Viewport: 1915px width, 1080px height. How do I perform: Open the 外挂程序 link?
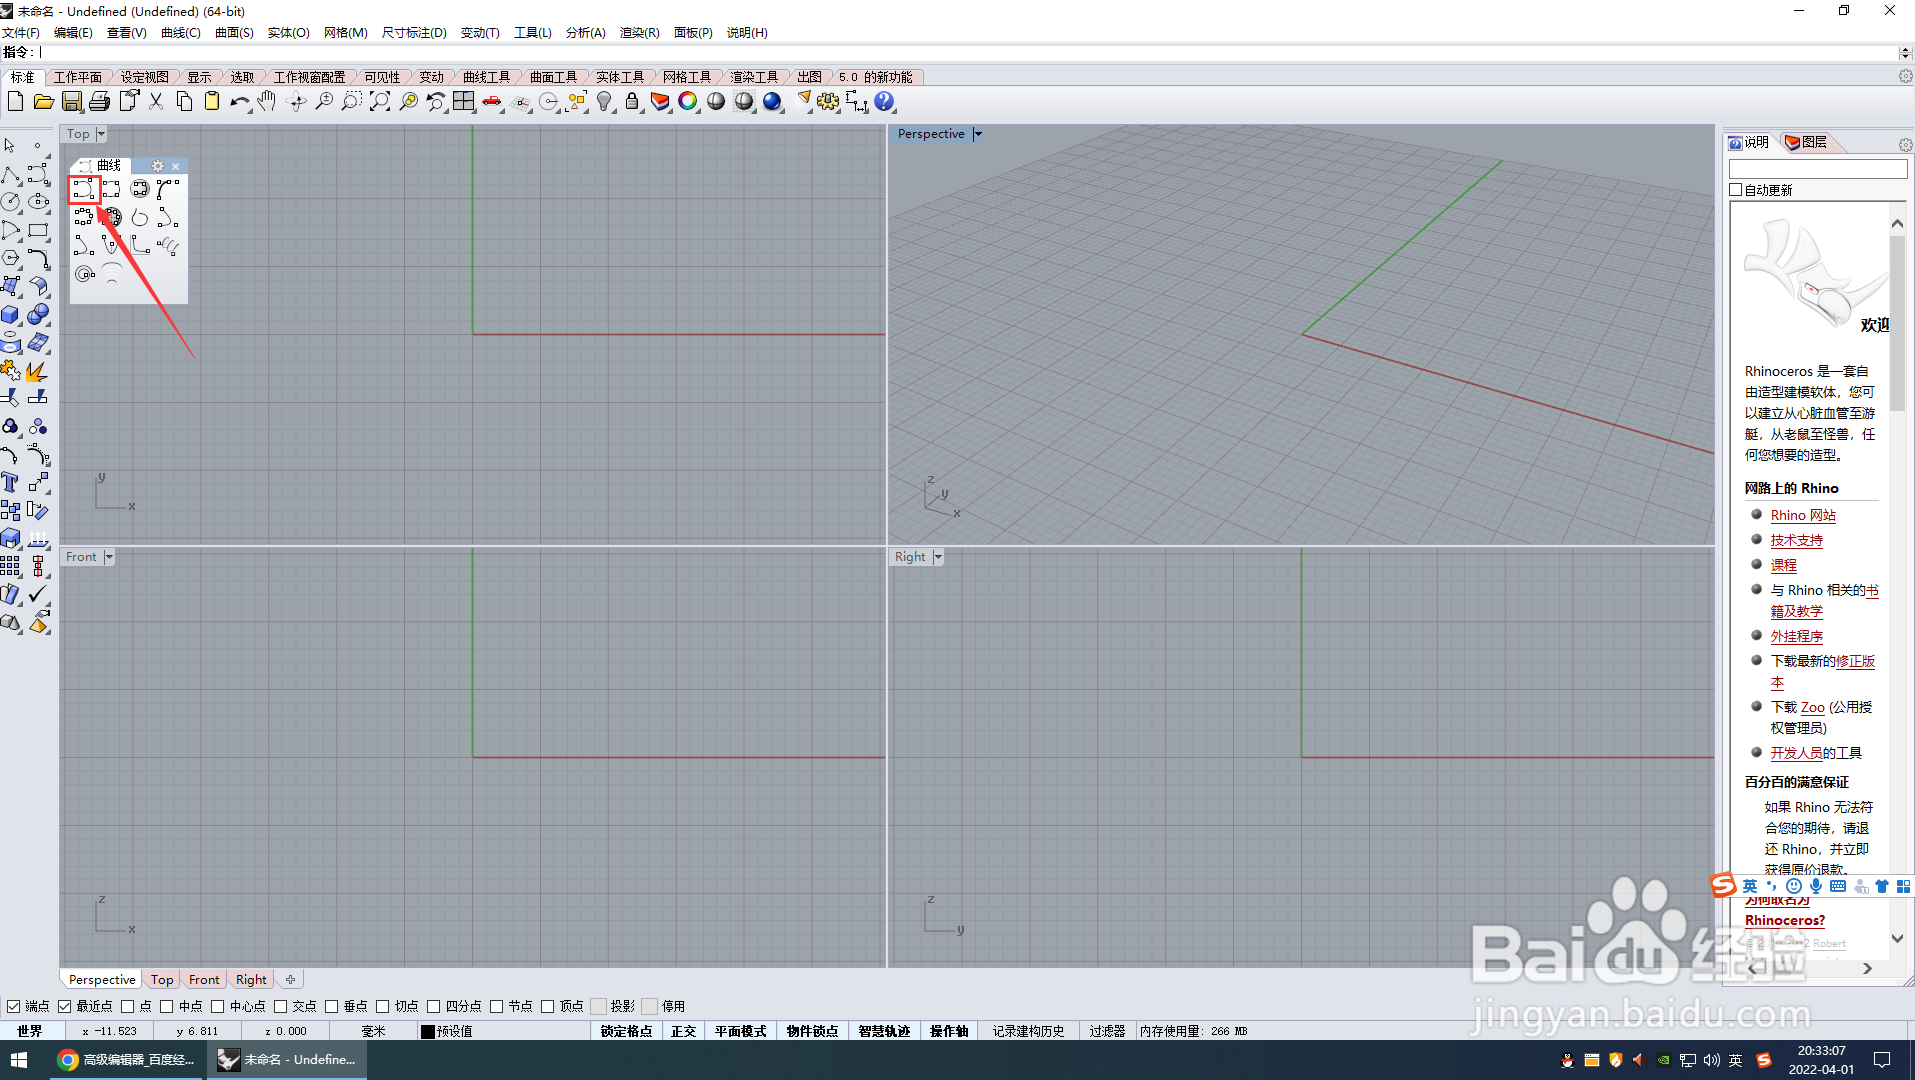(x=1796, y=637)
